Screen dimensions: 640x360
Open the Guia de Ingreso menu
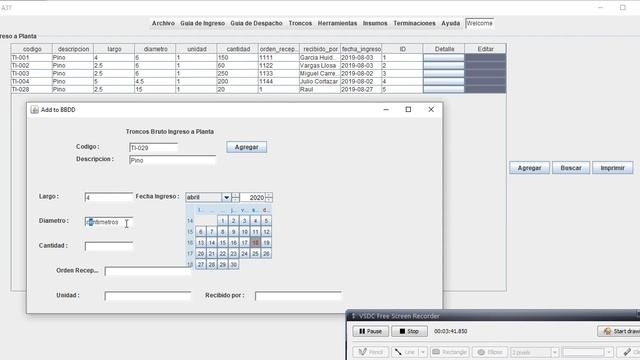pos(202,23)
